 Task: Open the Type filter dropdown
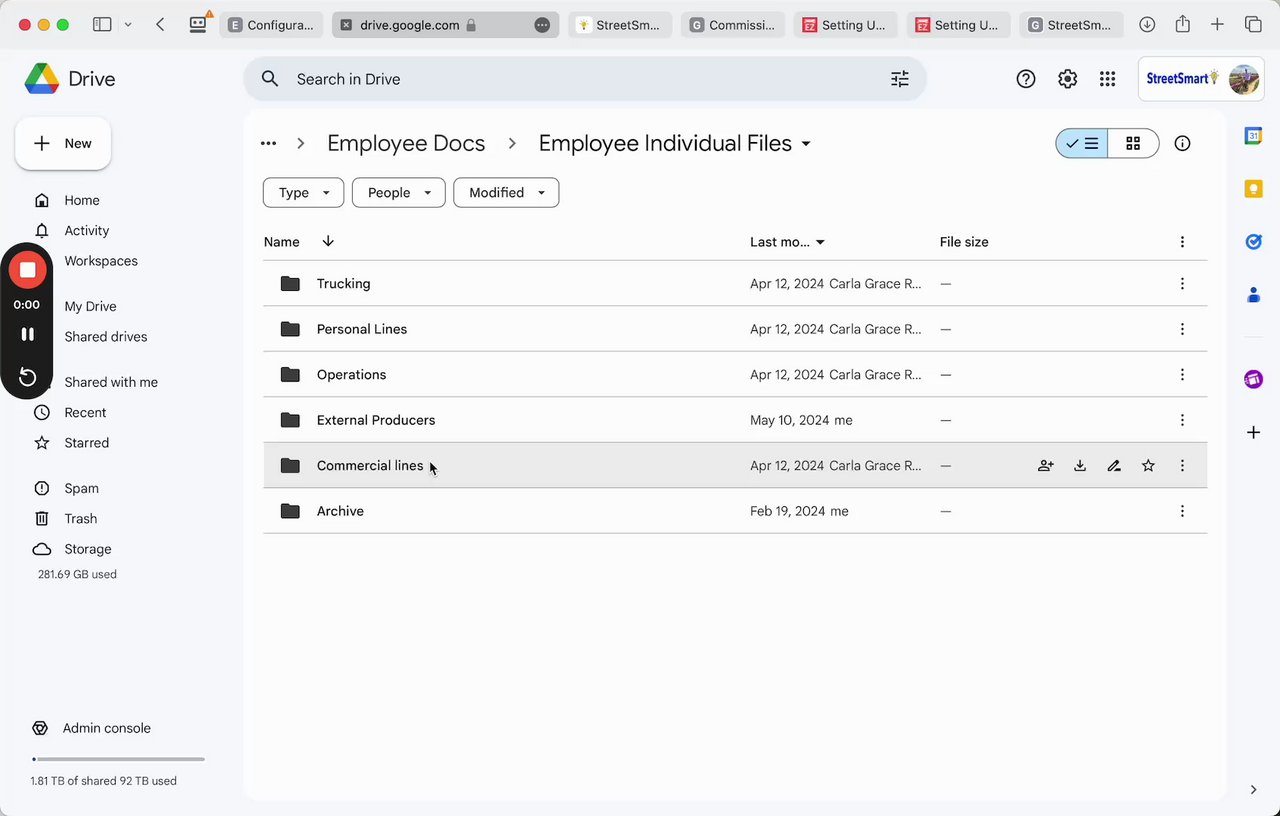point(303,193)
